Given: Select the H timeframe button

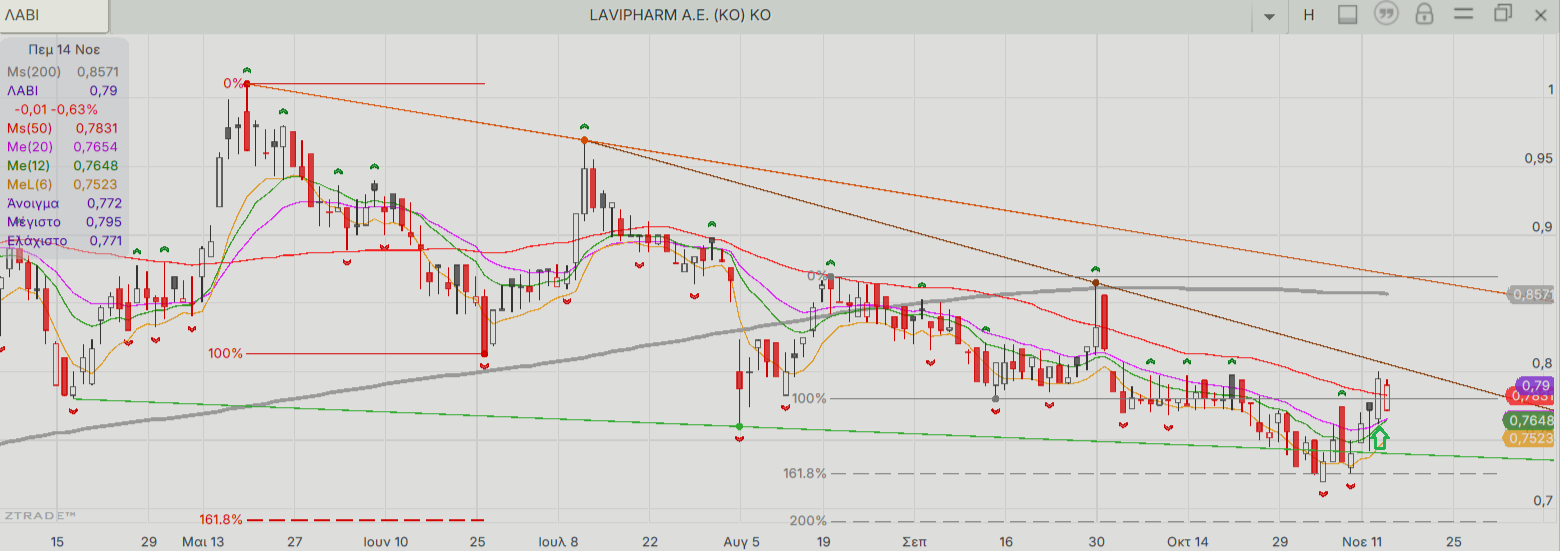Looking at the screenshot, I should (1307, 15).
